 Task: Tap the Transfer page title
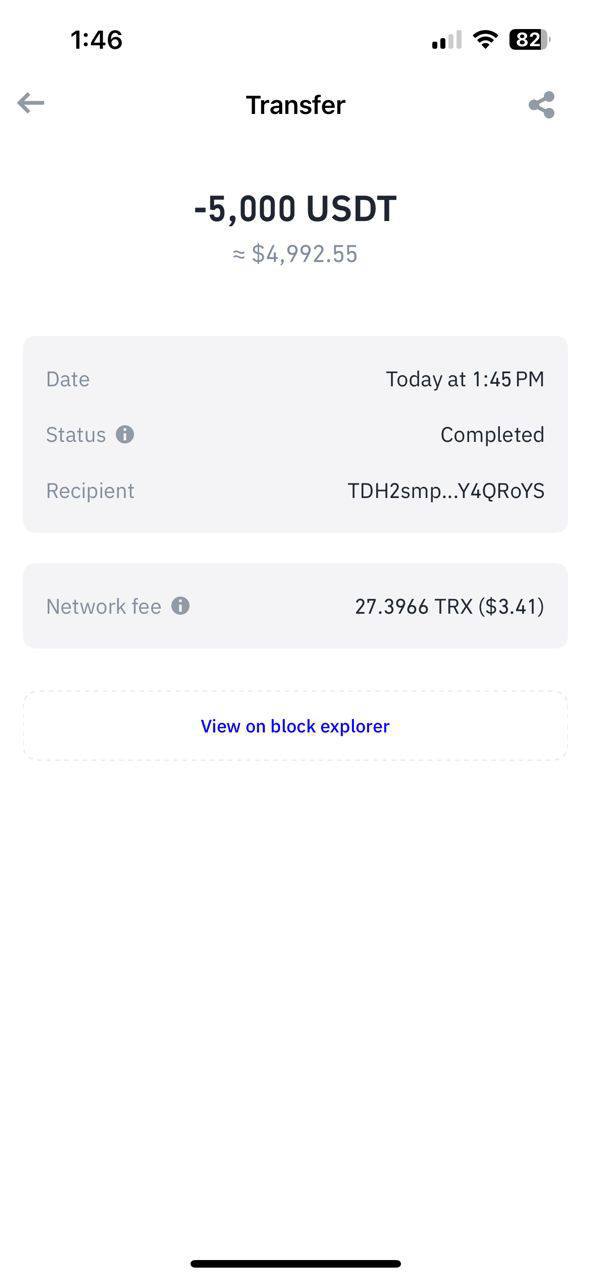click(296, 105)
